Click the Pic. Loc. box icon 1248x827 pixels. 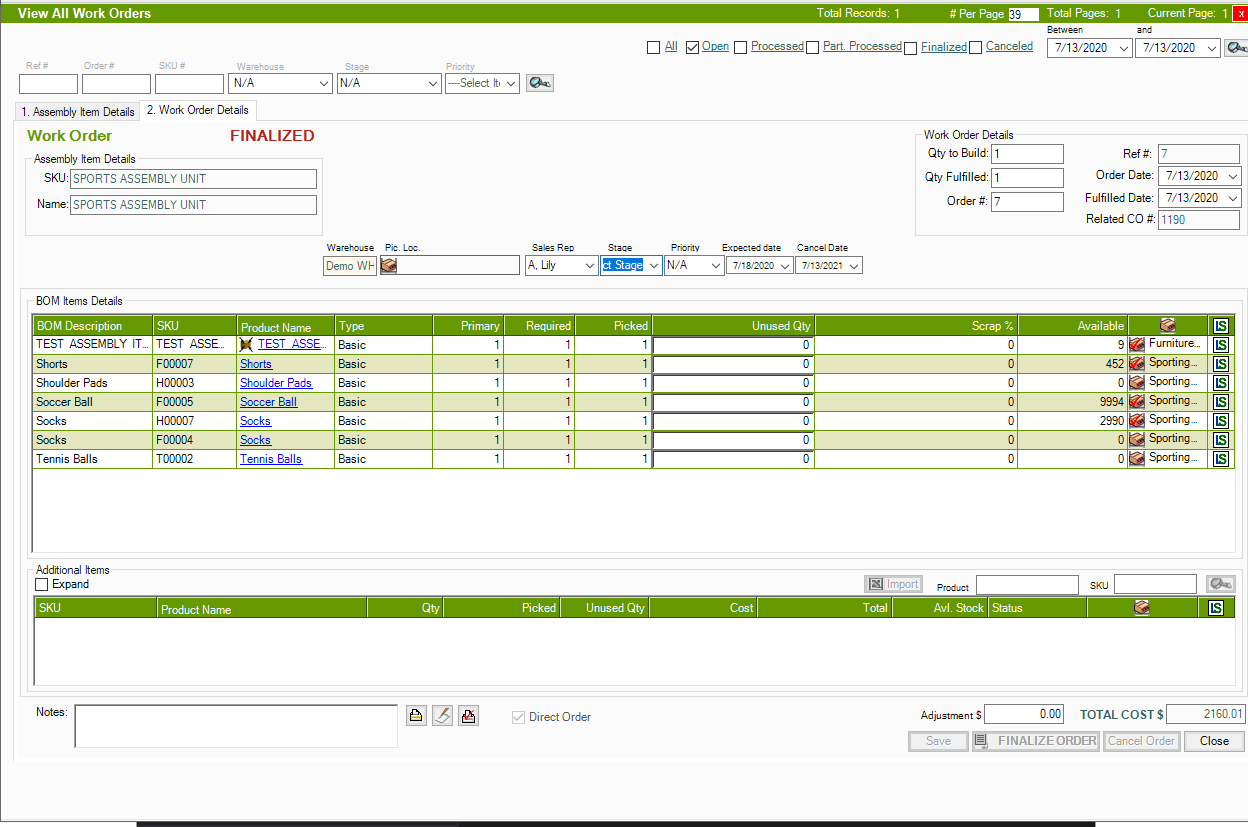pos(389,266)
